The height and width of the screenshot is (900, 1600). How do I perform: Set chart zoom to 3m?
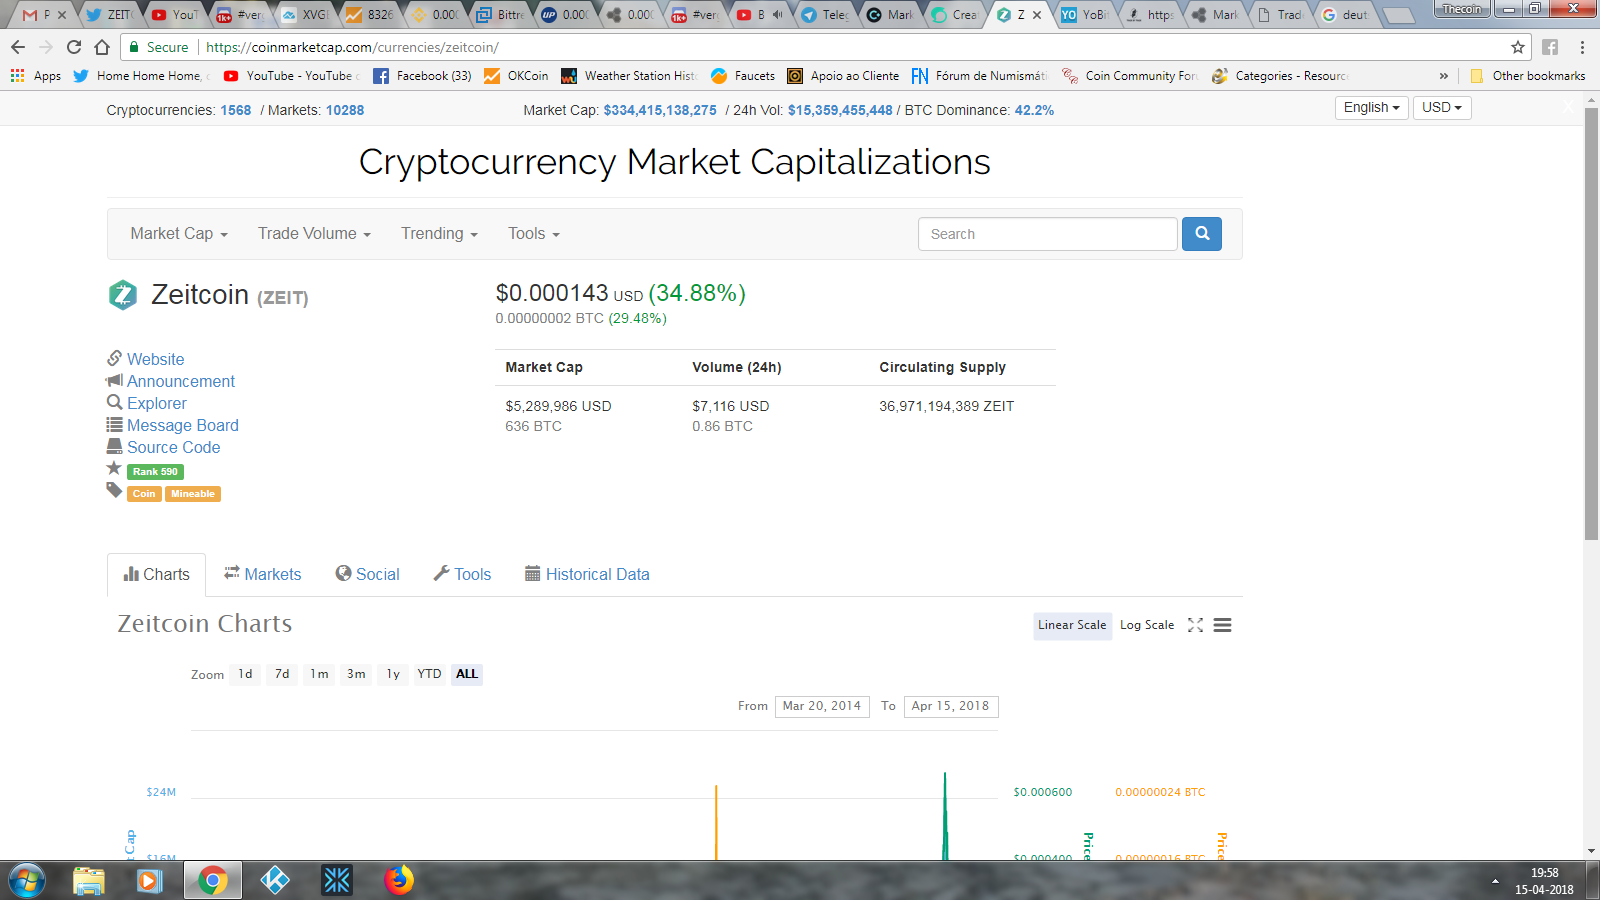(356, 674)
